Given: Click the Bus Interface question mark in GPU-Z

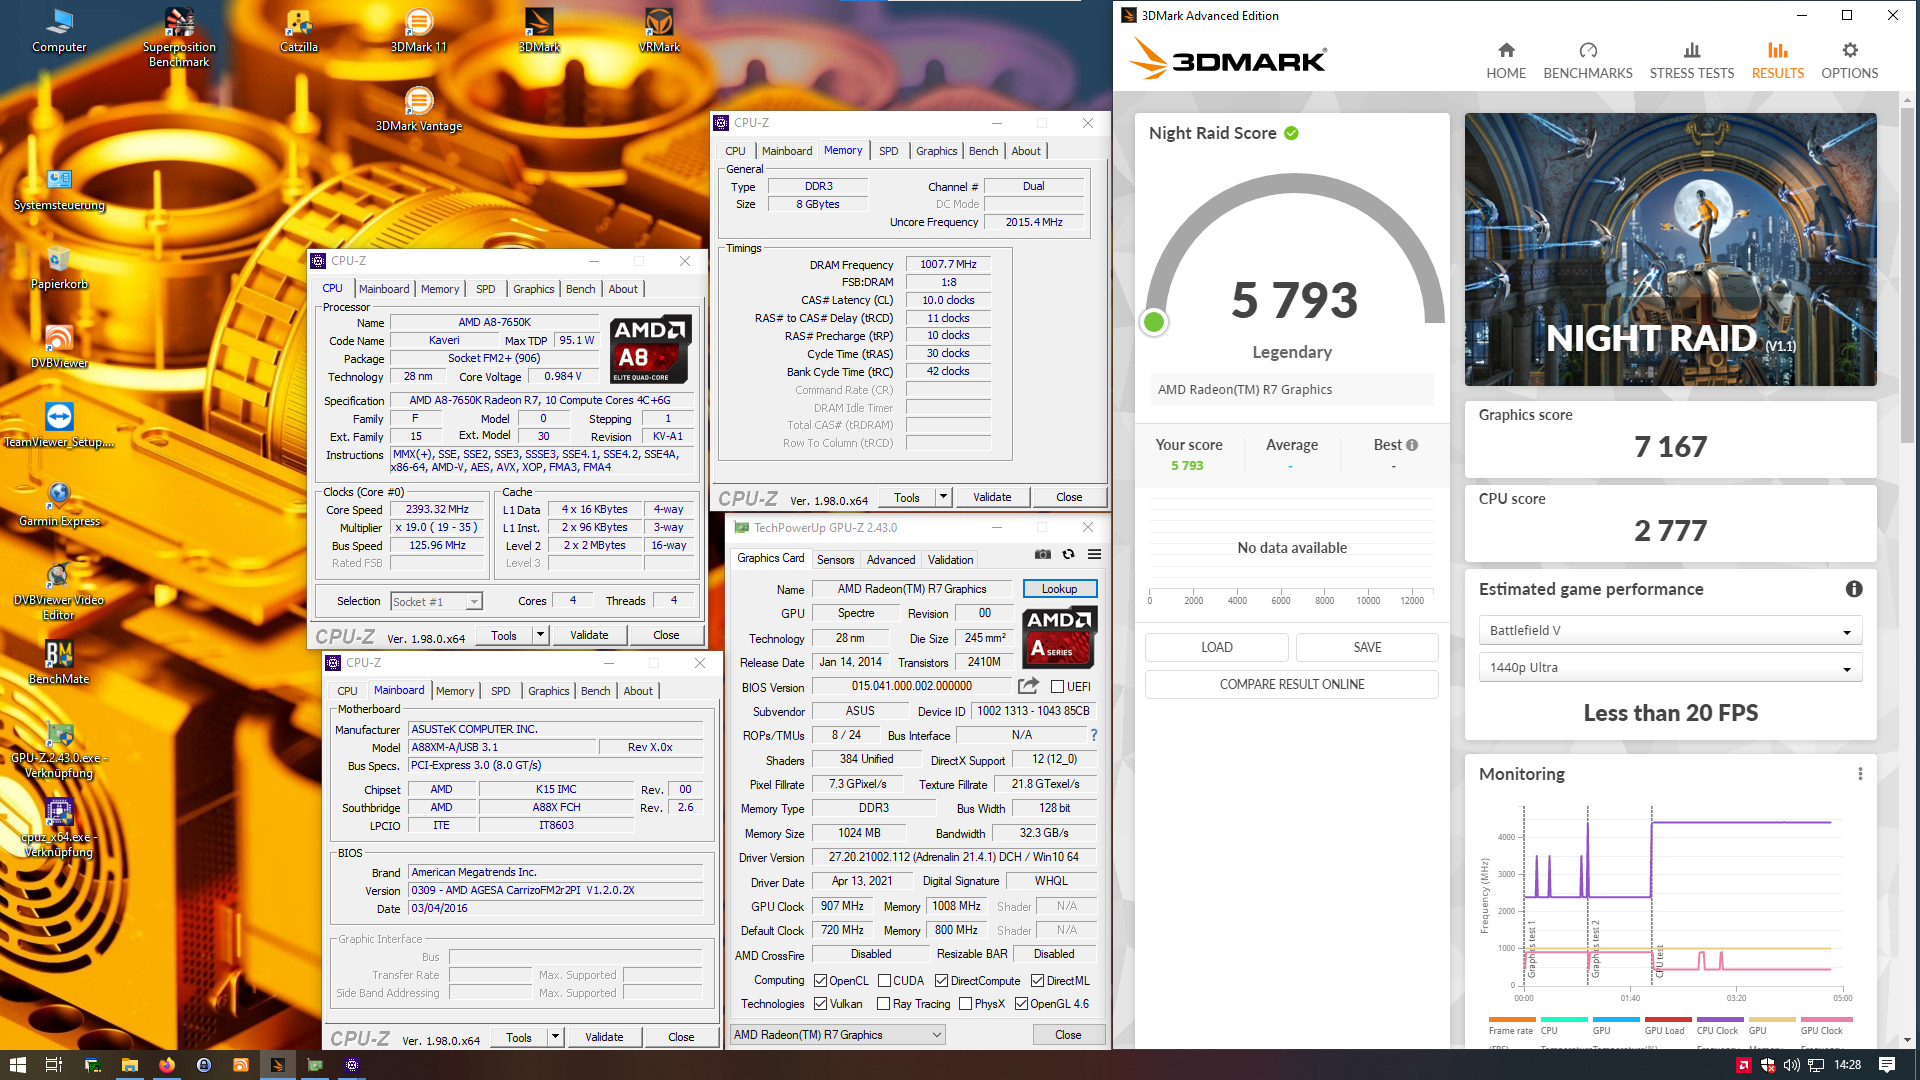Looking at the screenshot, I should coord(1094,735).
